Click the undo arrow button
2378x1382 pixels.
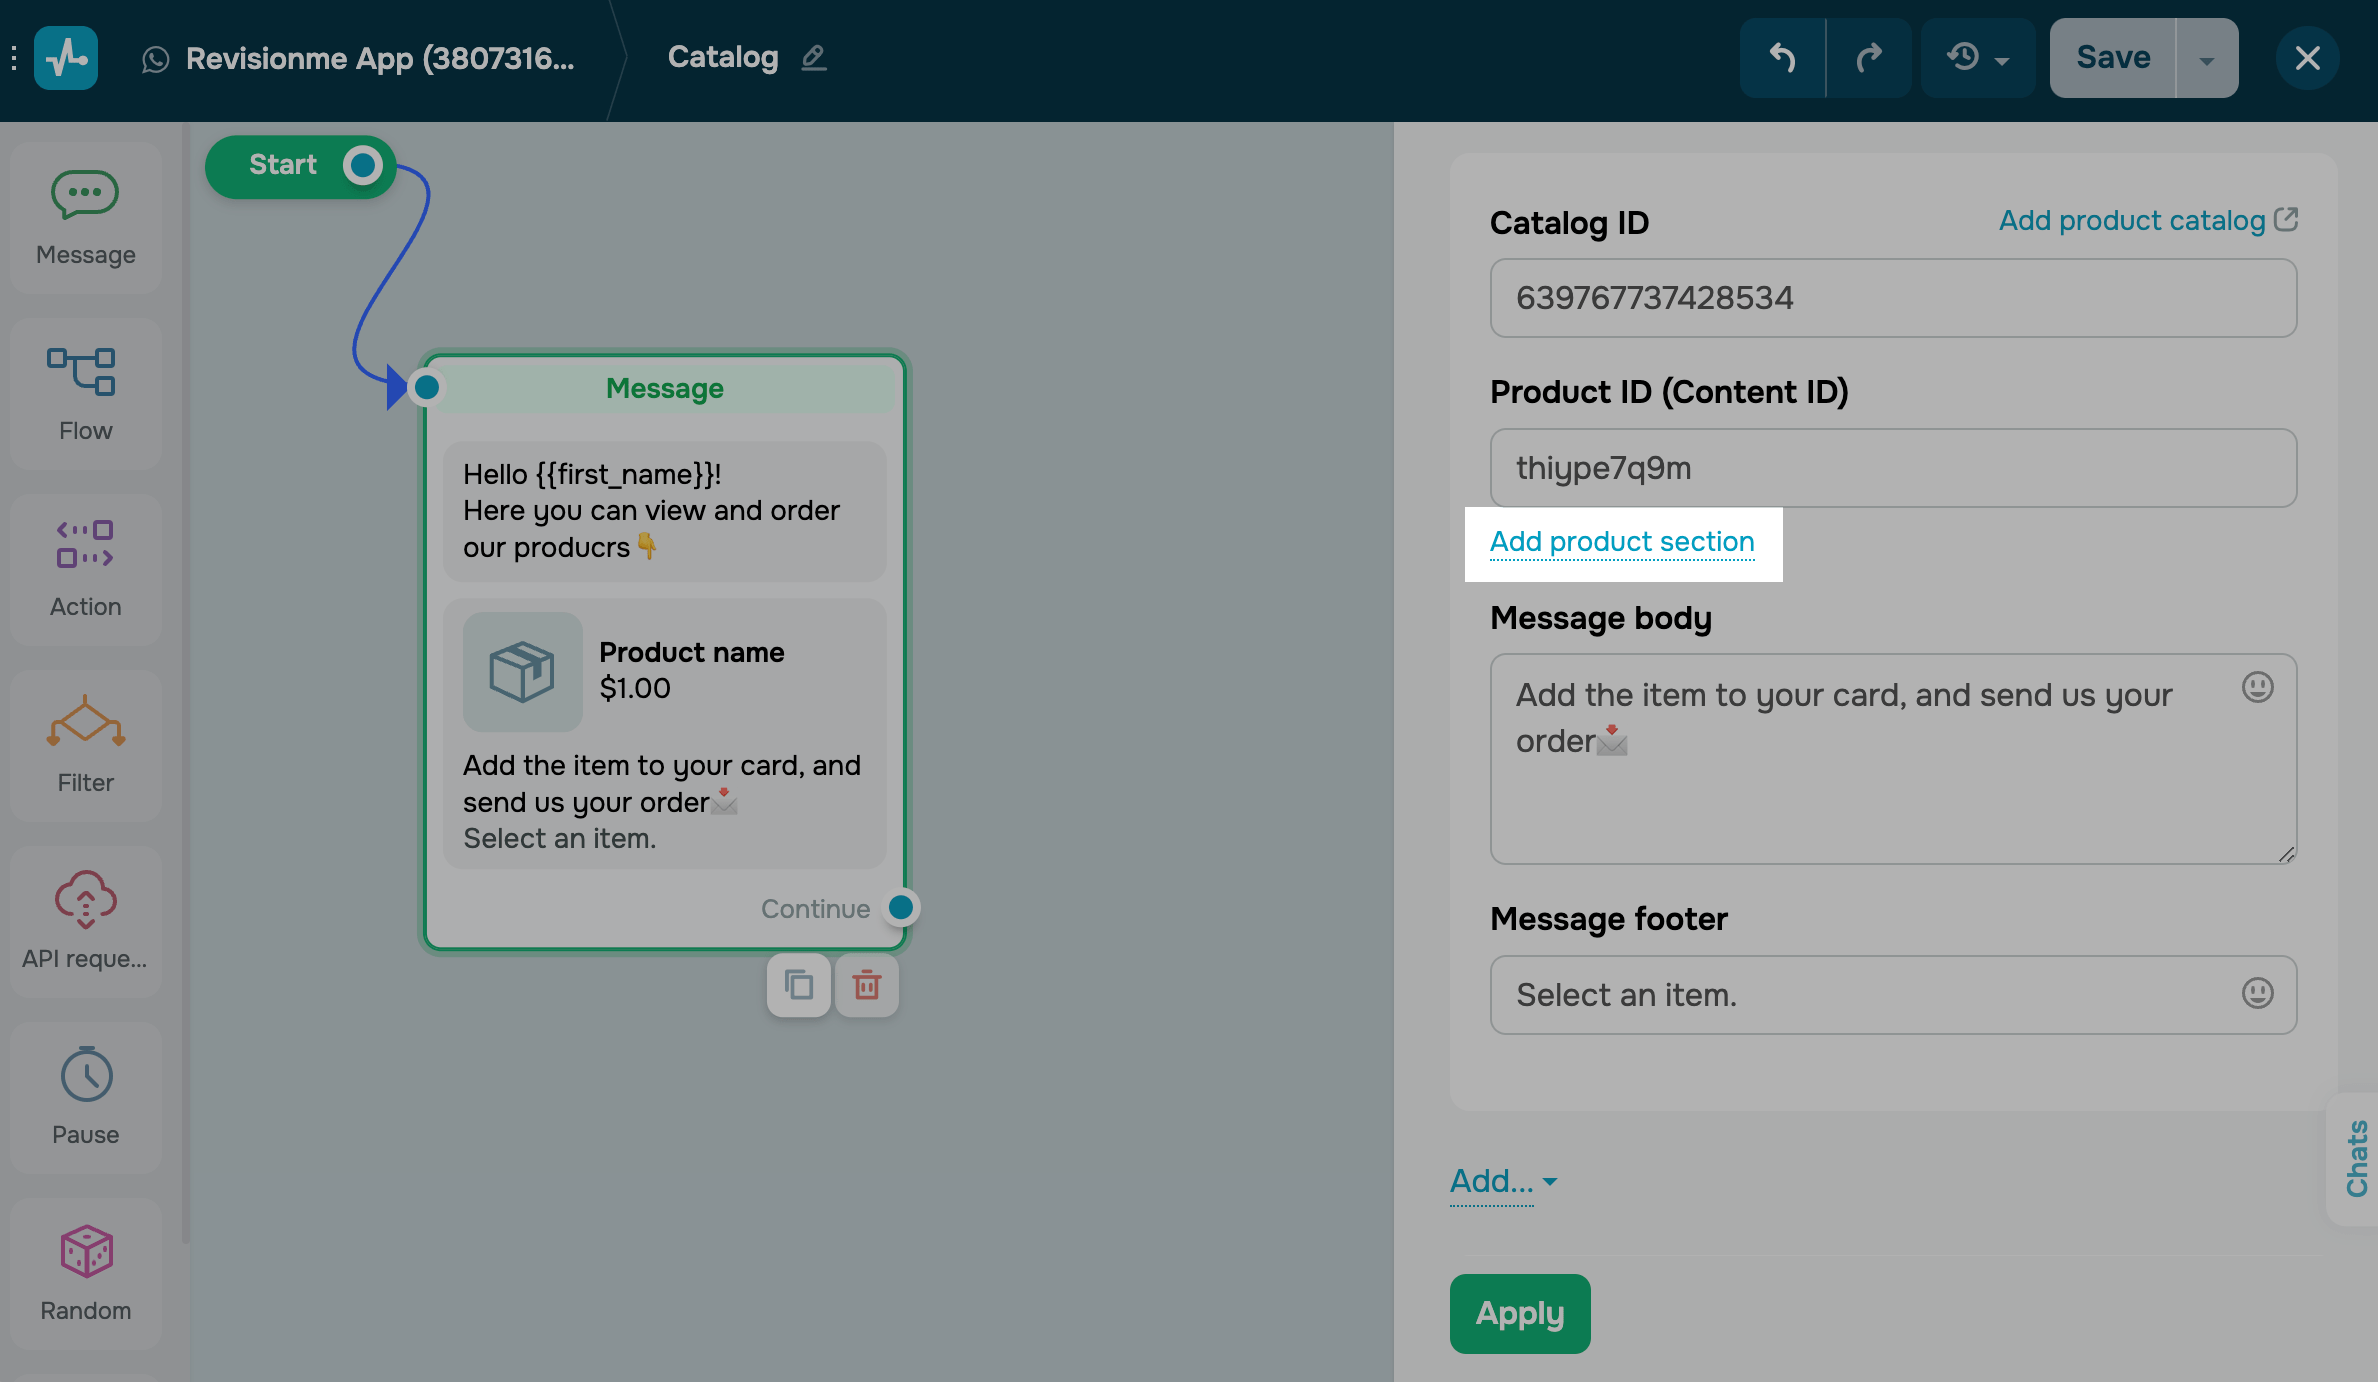point(1782,58)
